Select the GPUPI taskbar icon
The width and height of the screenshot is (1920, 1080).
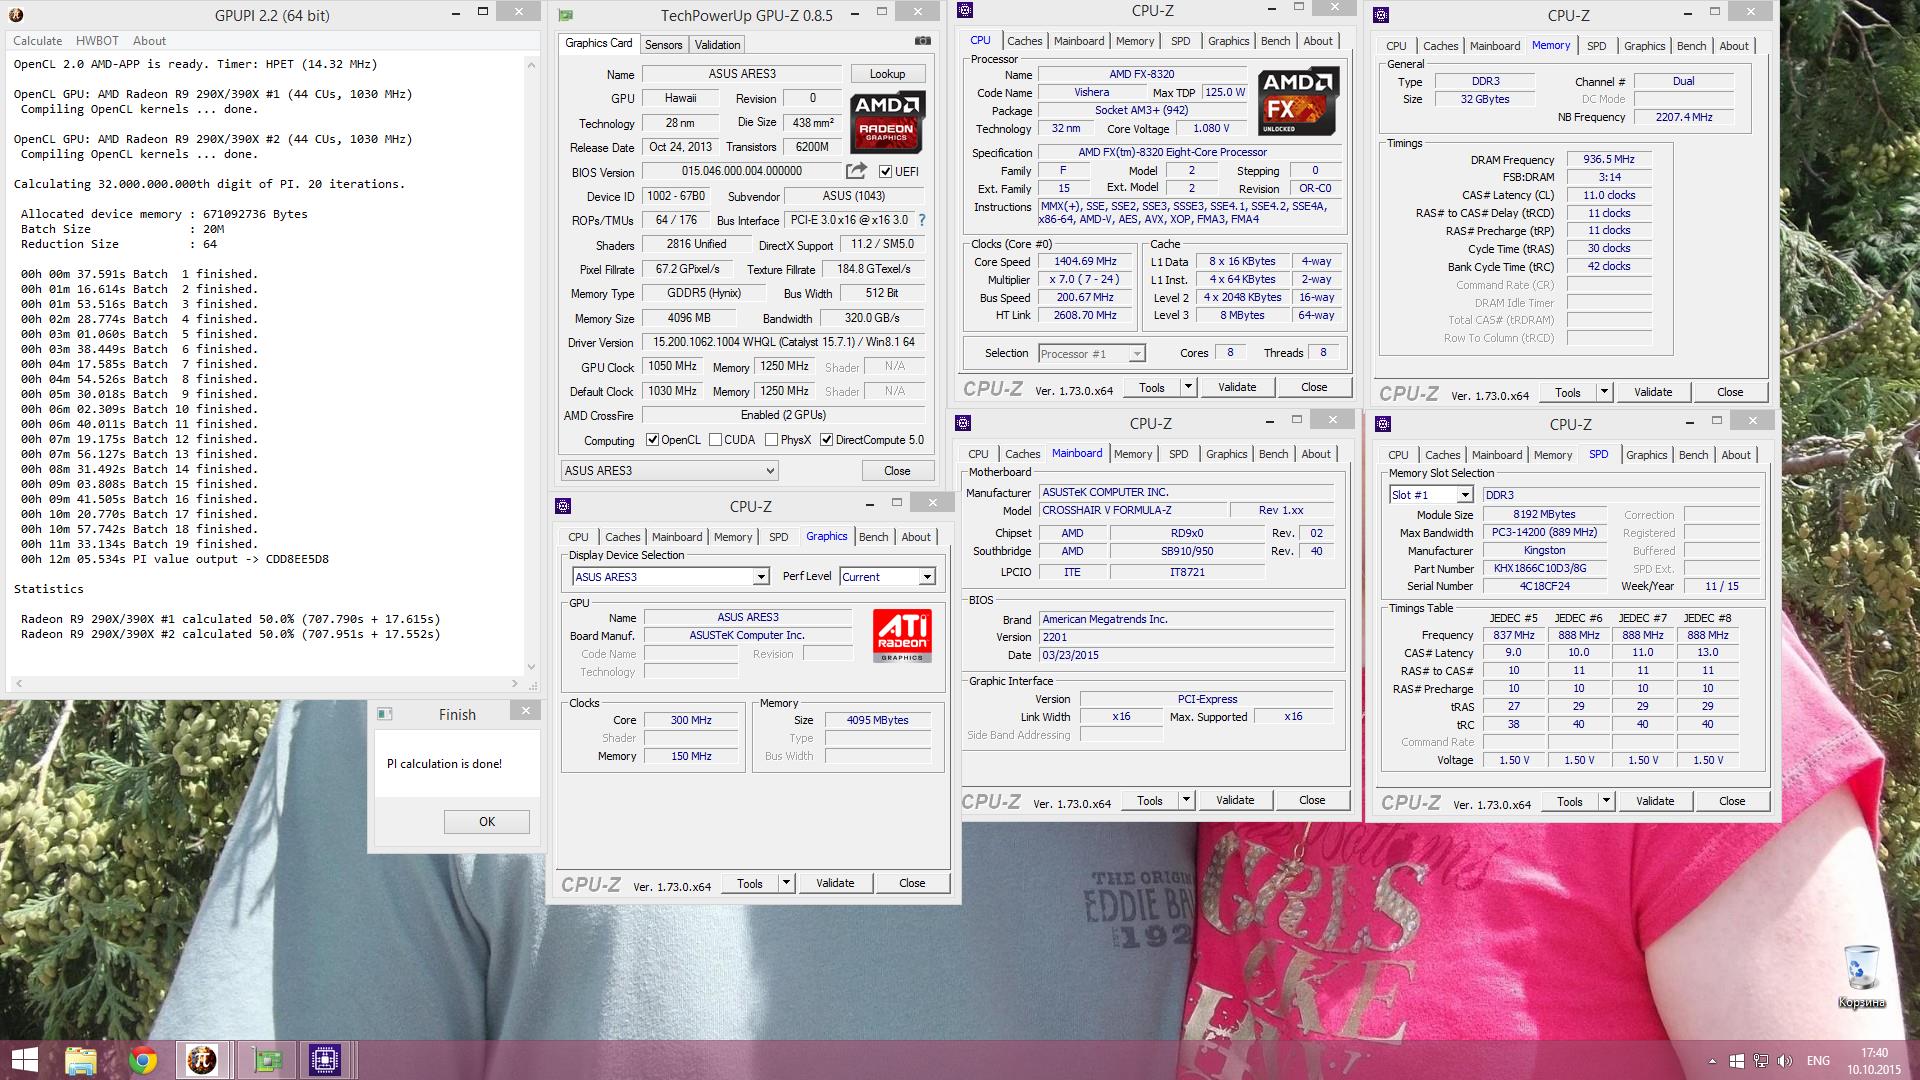[x=203, y=1060]
